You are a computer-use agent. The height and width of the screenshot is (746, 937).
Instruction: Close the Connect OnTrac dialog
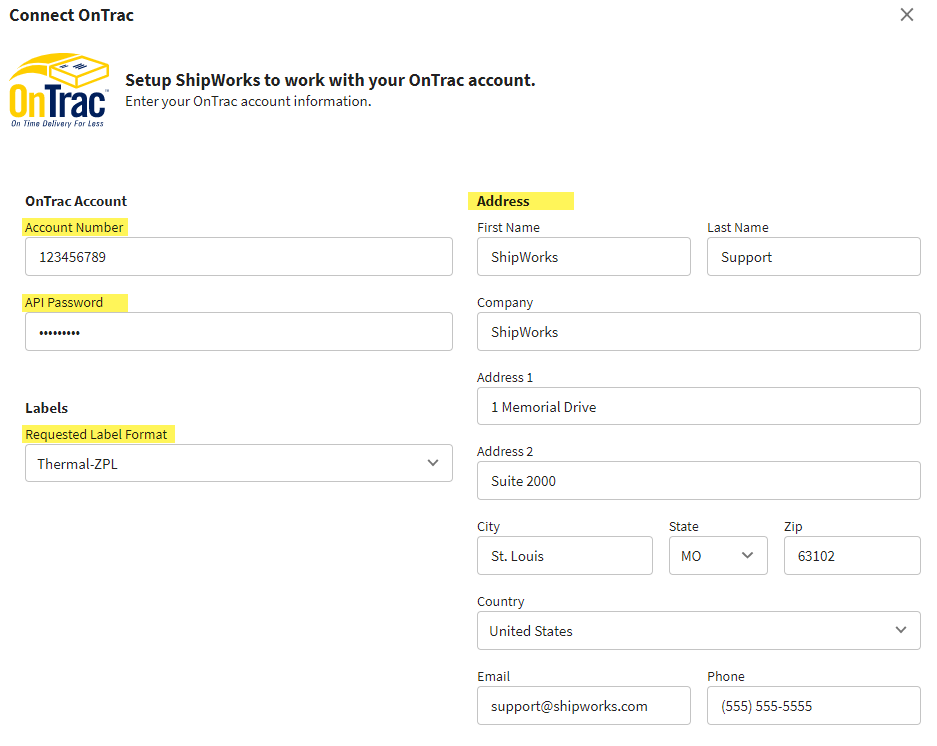(907, 15)
